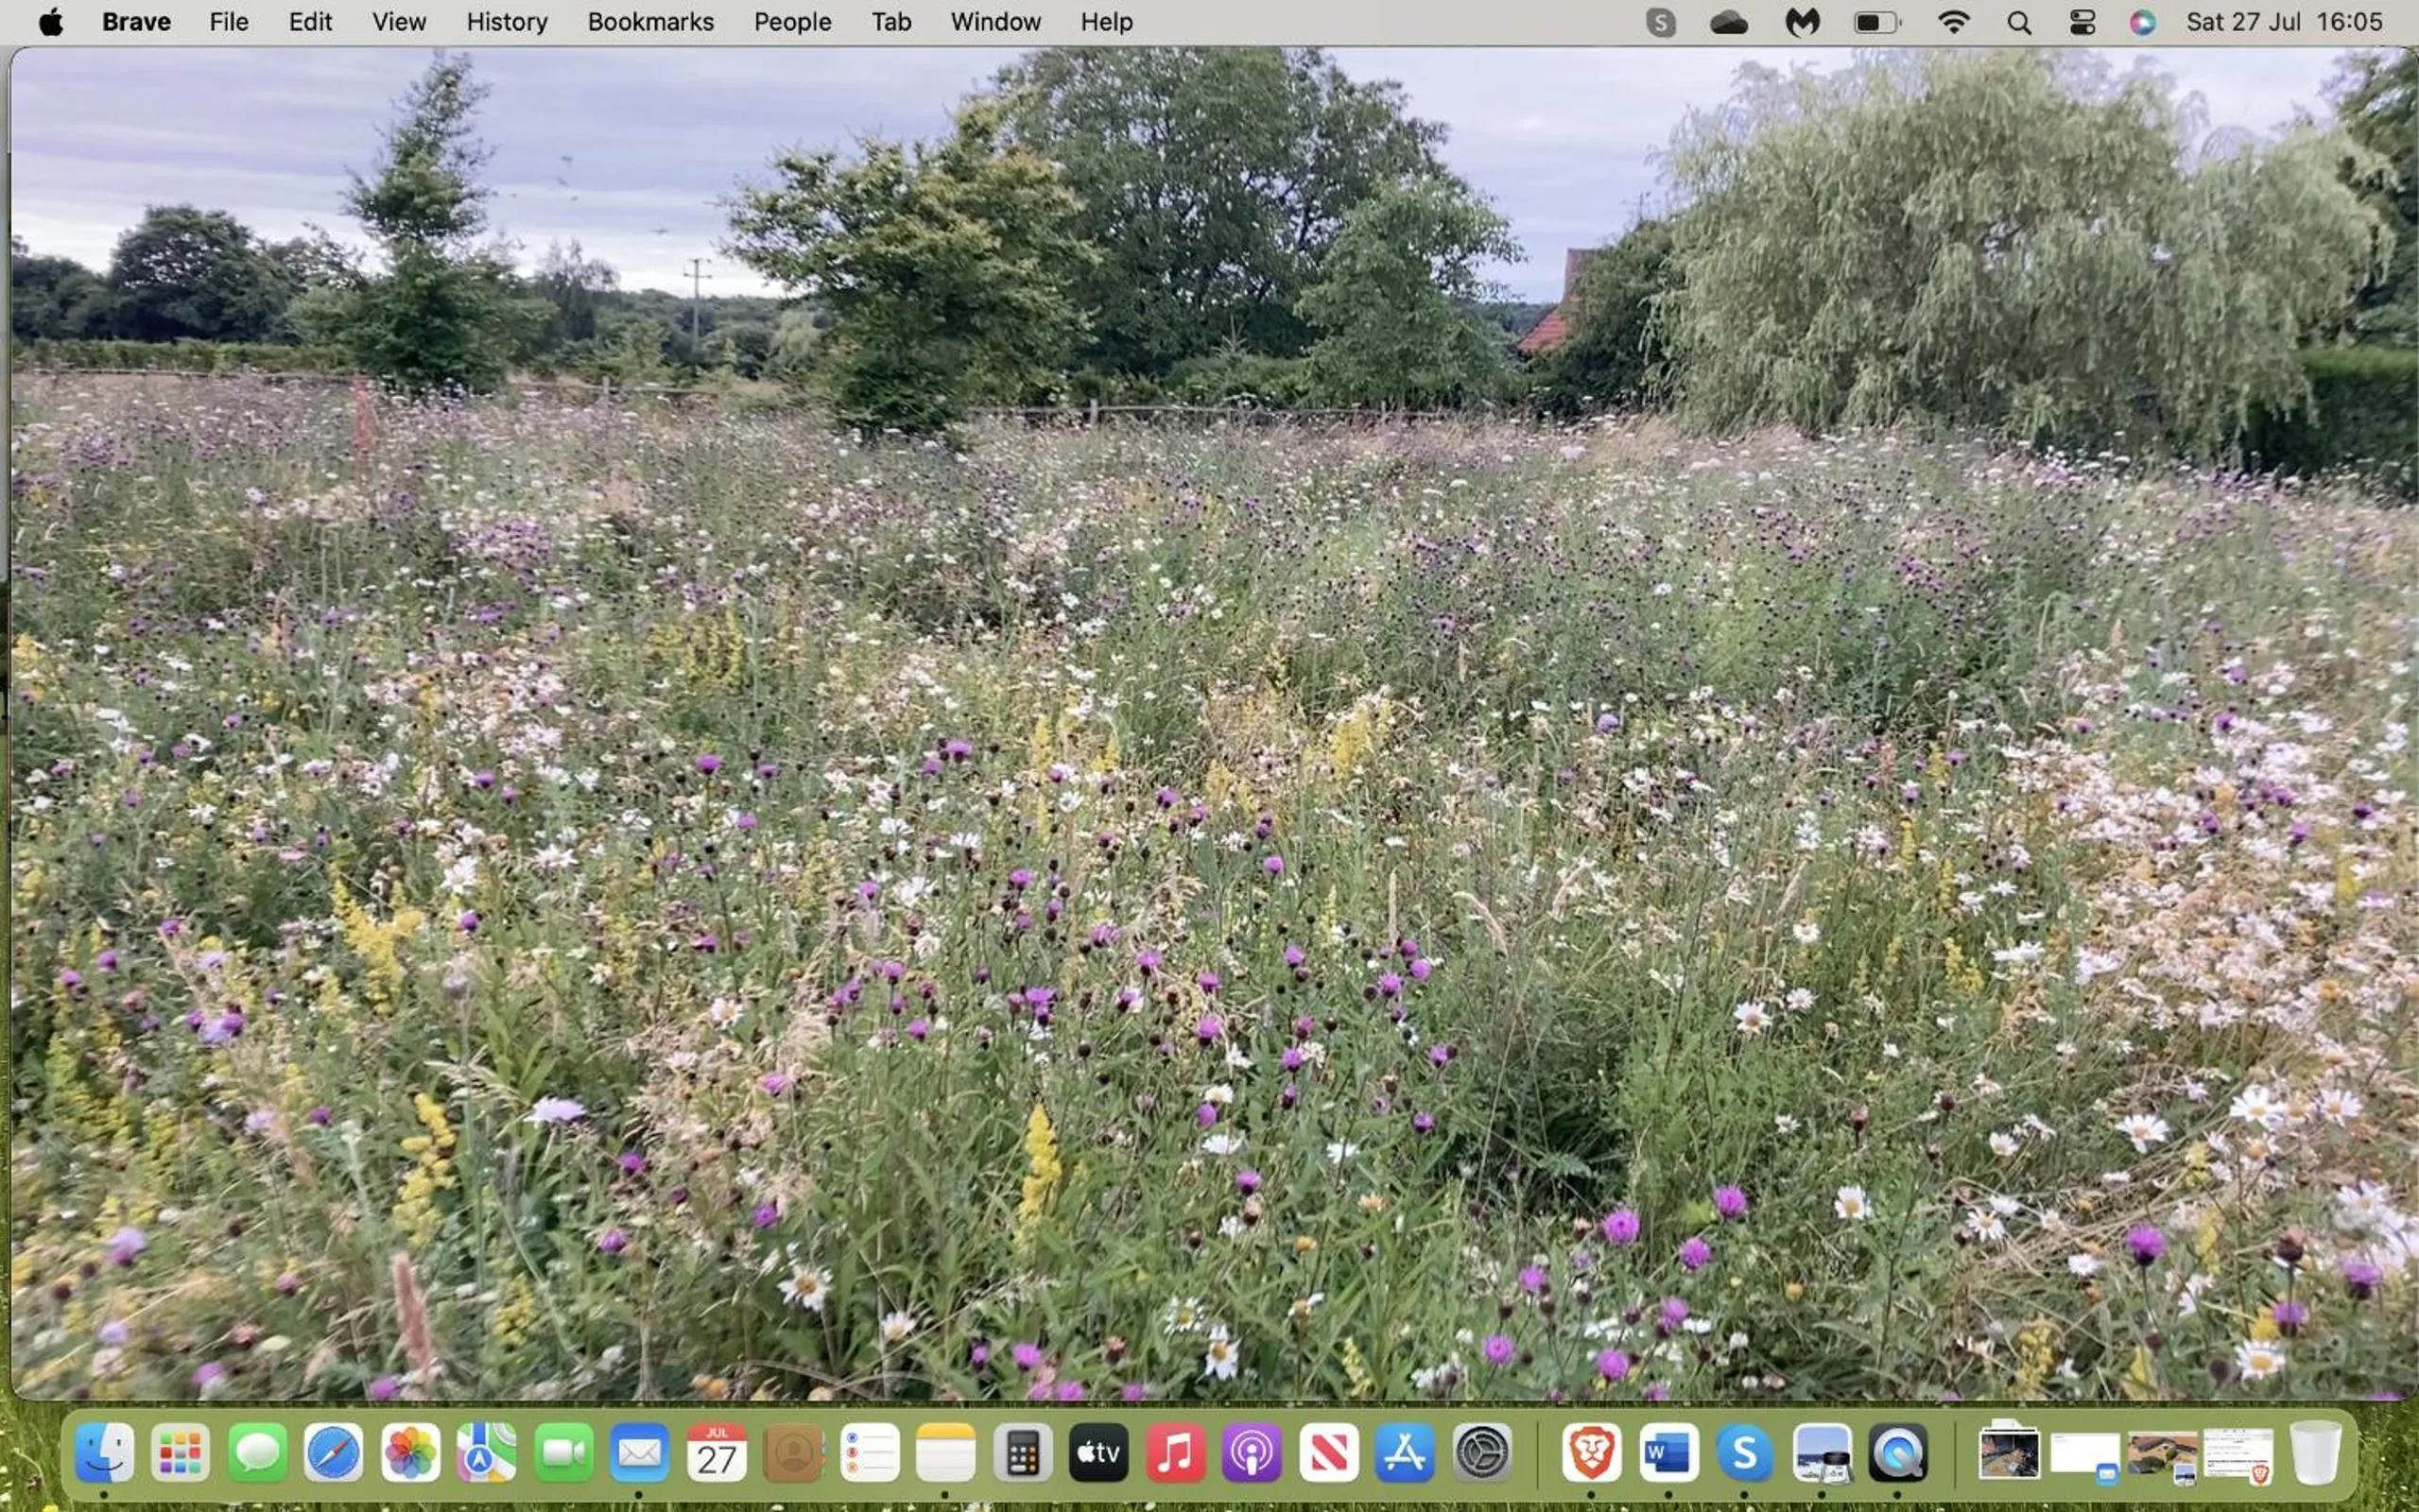Open the Battery status menu

click(1875, 21)
